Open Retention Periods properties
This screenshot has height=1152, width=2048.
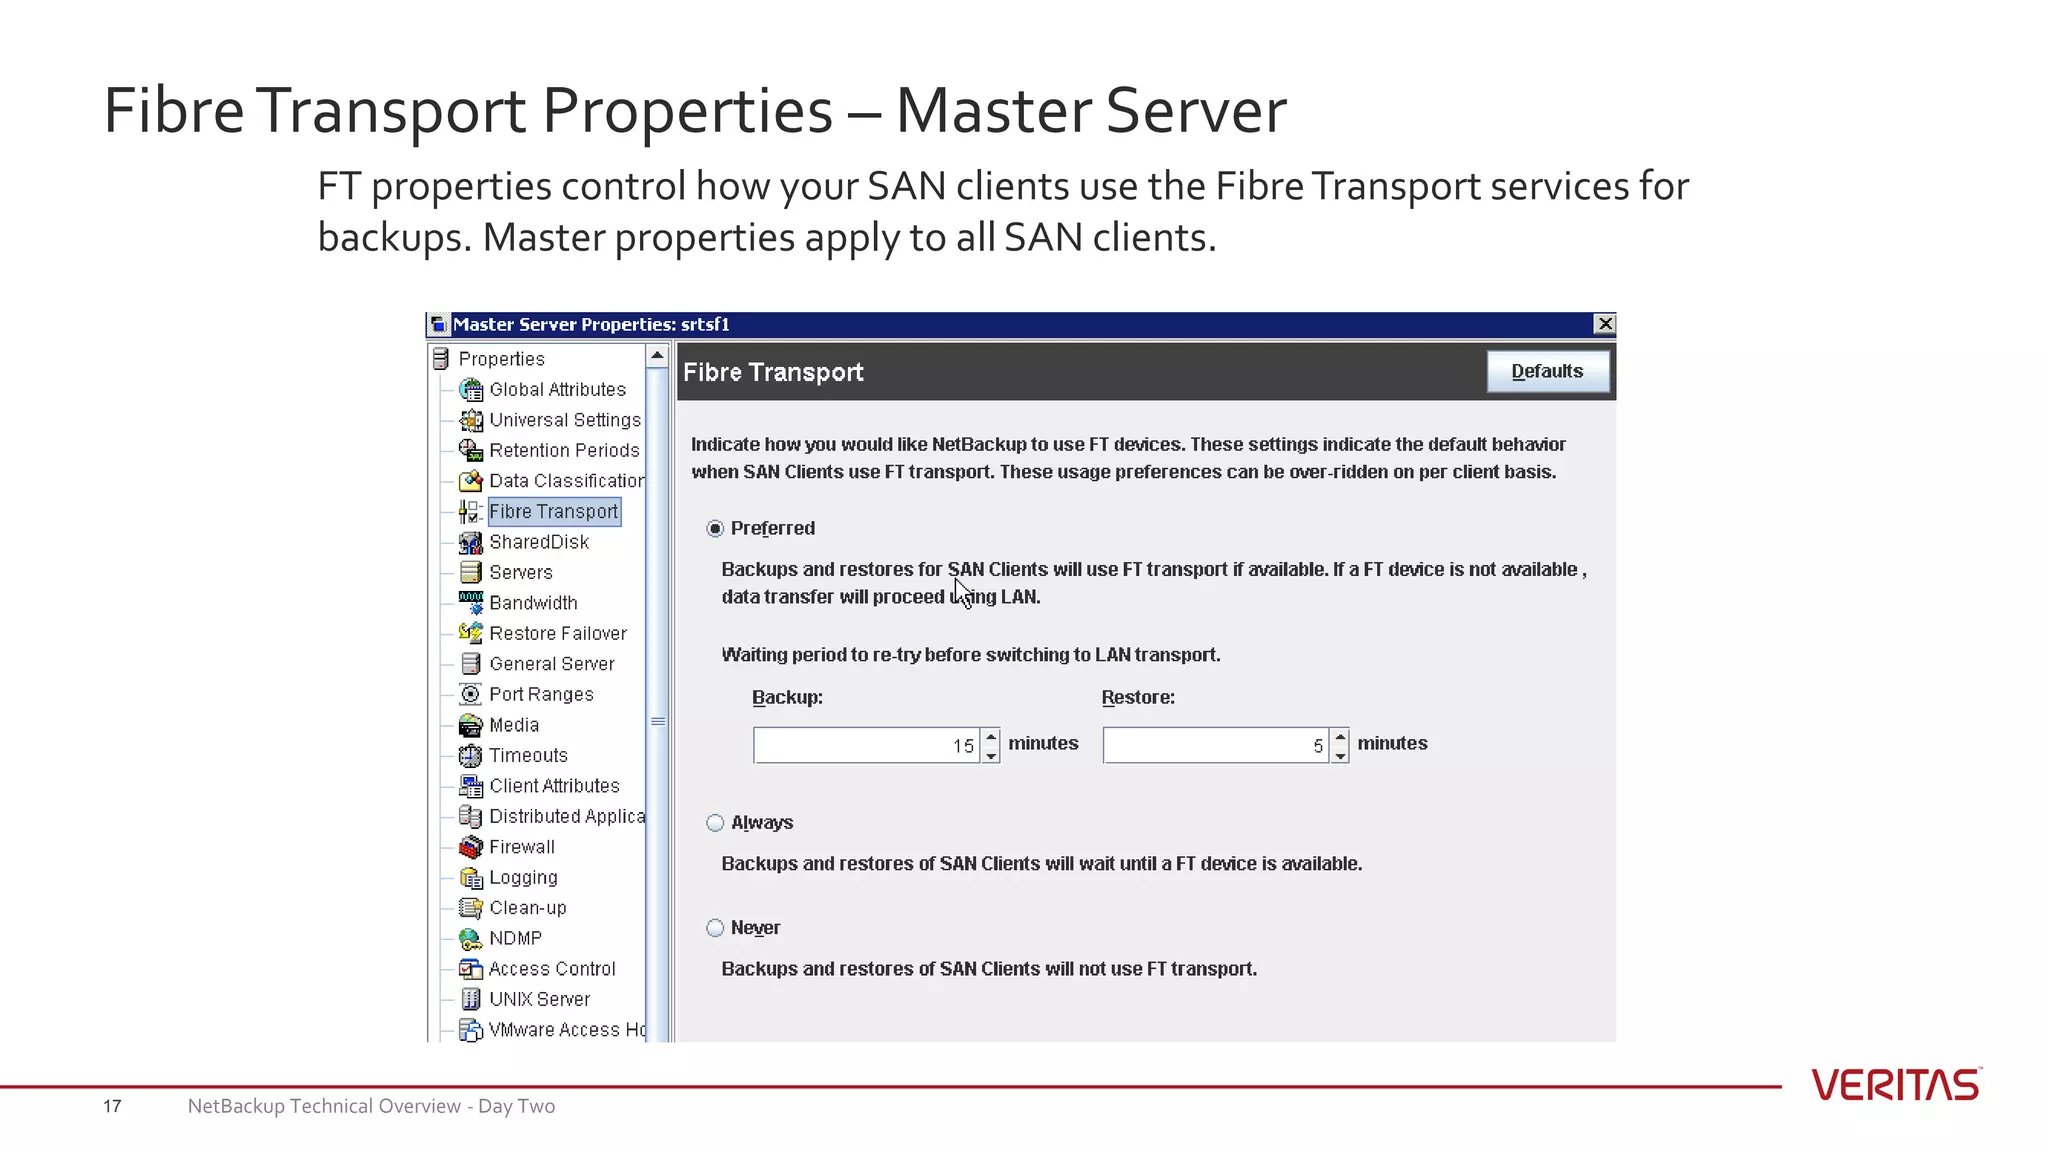coord(564,450)
